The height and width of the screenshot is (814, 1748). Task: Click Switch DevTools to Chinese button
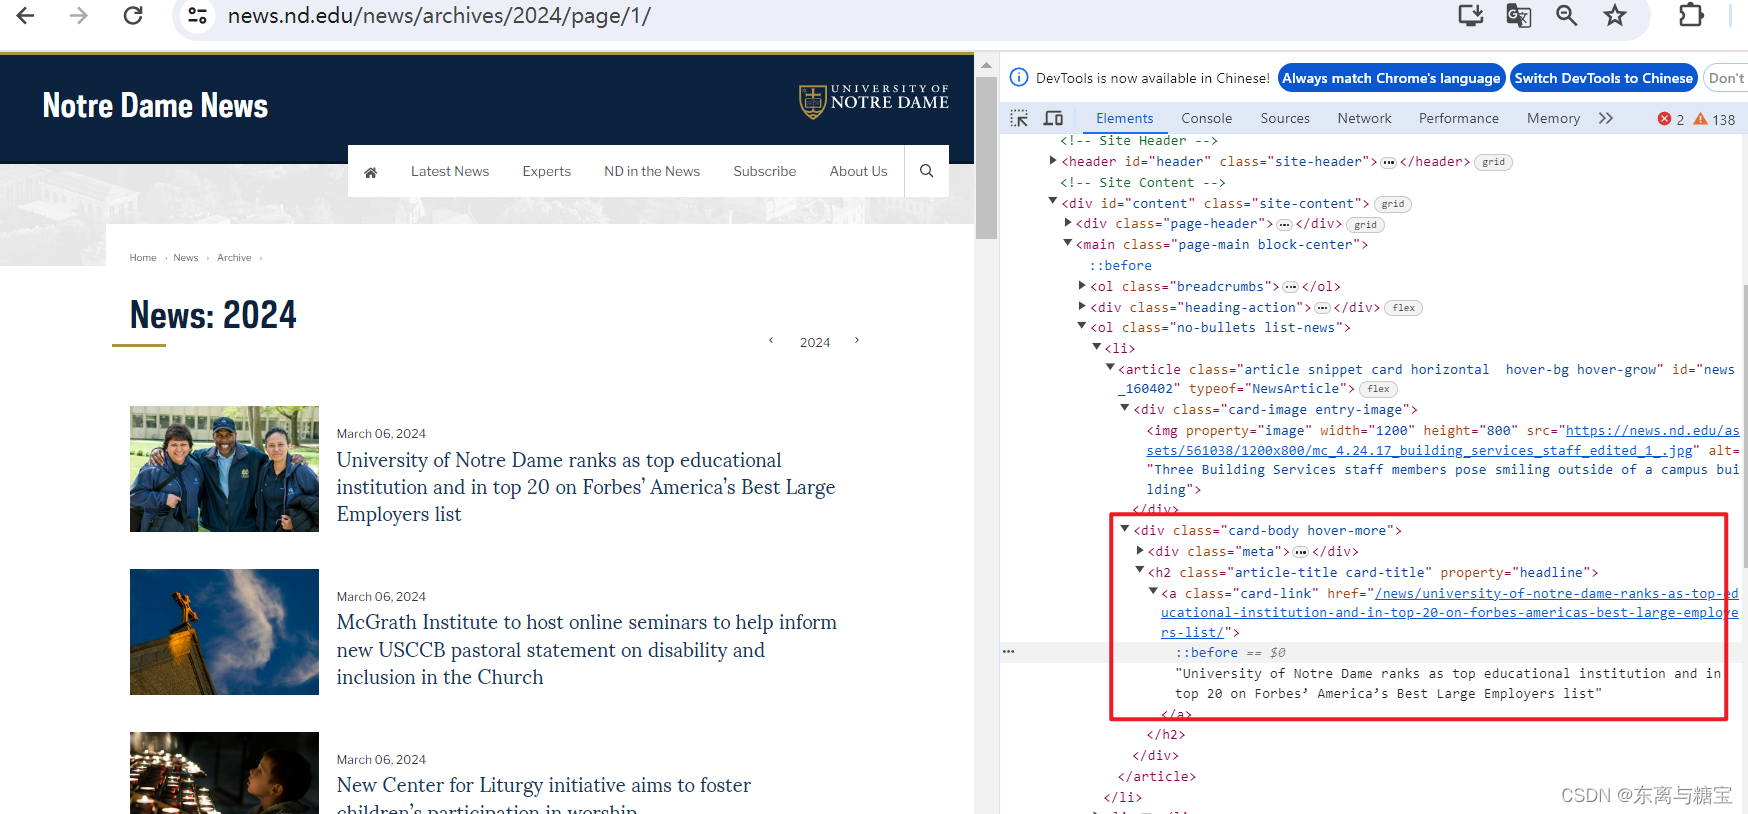point(1603,78)
